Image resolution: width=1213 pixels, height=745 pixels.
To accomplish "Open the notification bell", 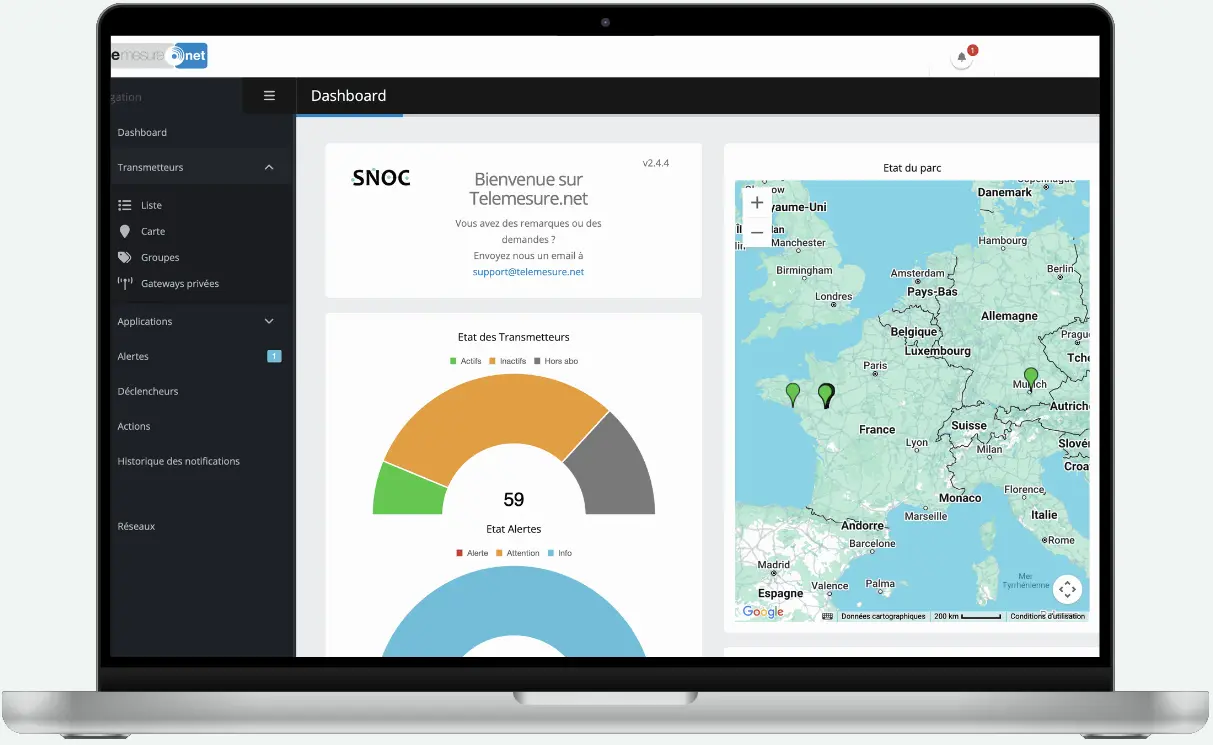I will [x=962, y=57].
